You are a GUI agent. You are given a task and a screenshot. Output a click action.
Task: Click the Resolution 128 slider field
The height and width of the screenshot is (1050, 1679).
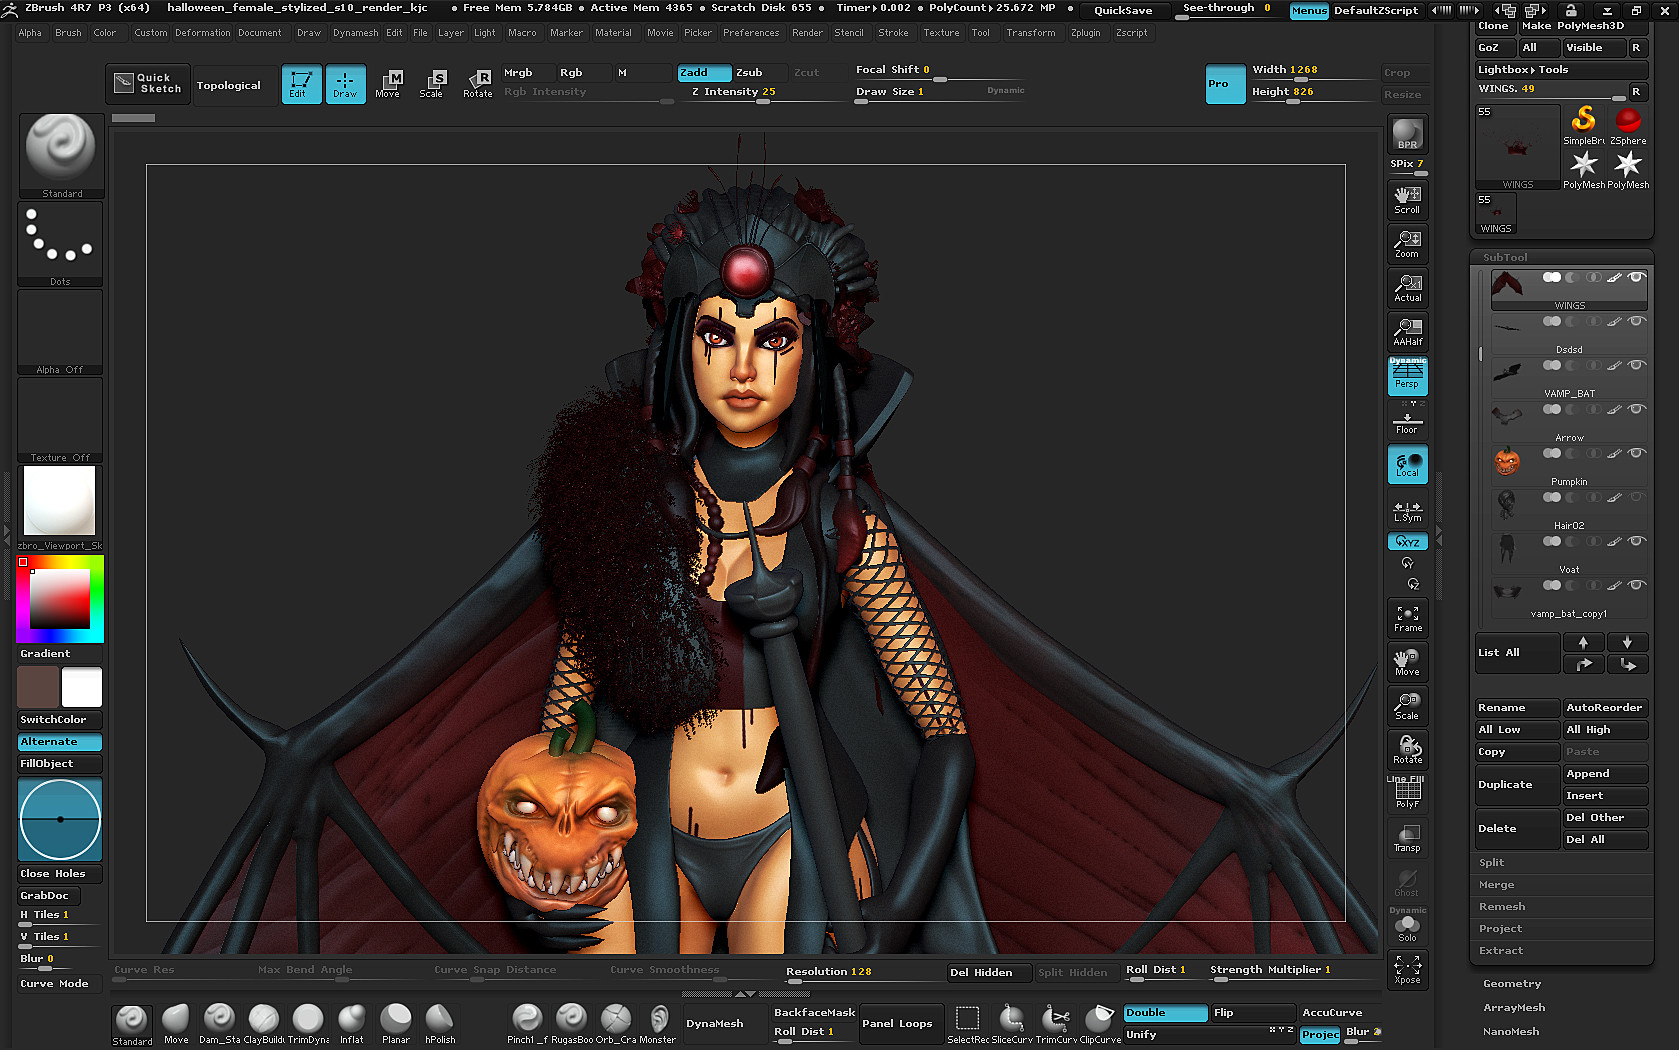pyautogui.click(x=862, y=972)
